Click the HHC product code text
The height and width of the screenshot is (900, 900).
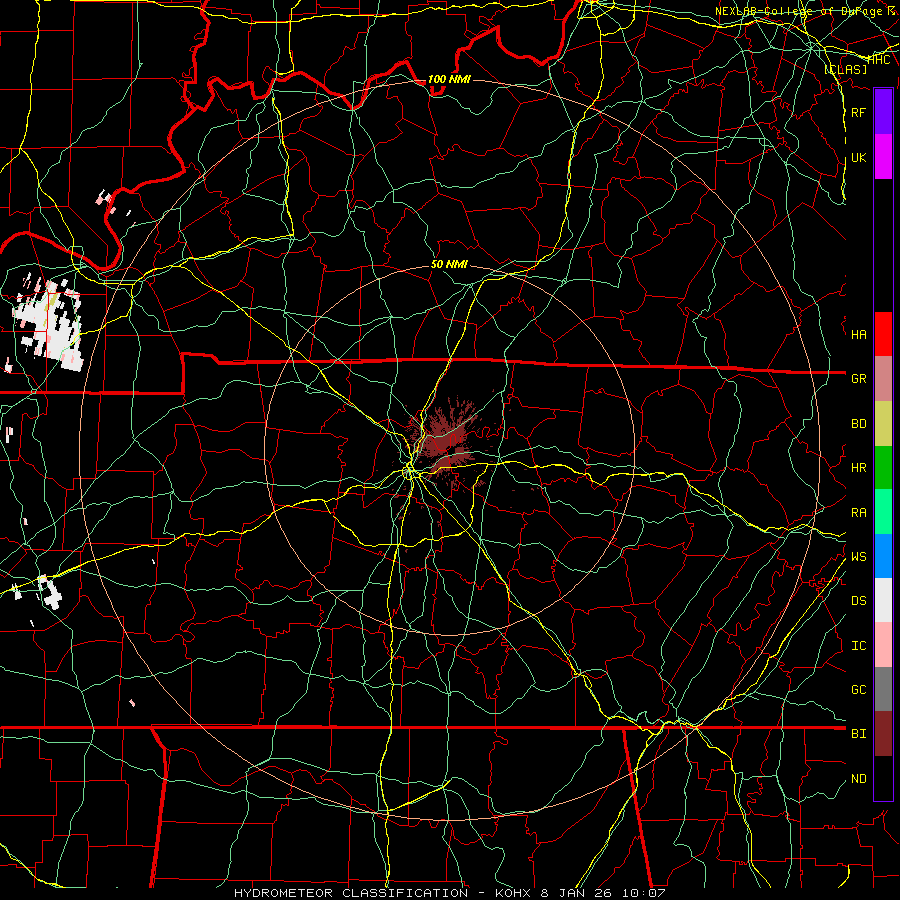[879, 60]
